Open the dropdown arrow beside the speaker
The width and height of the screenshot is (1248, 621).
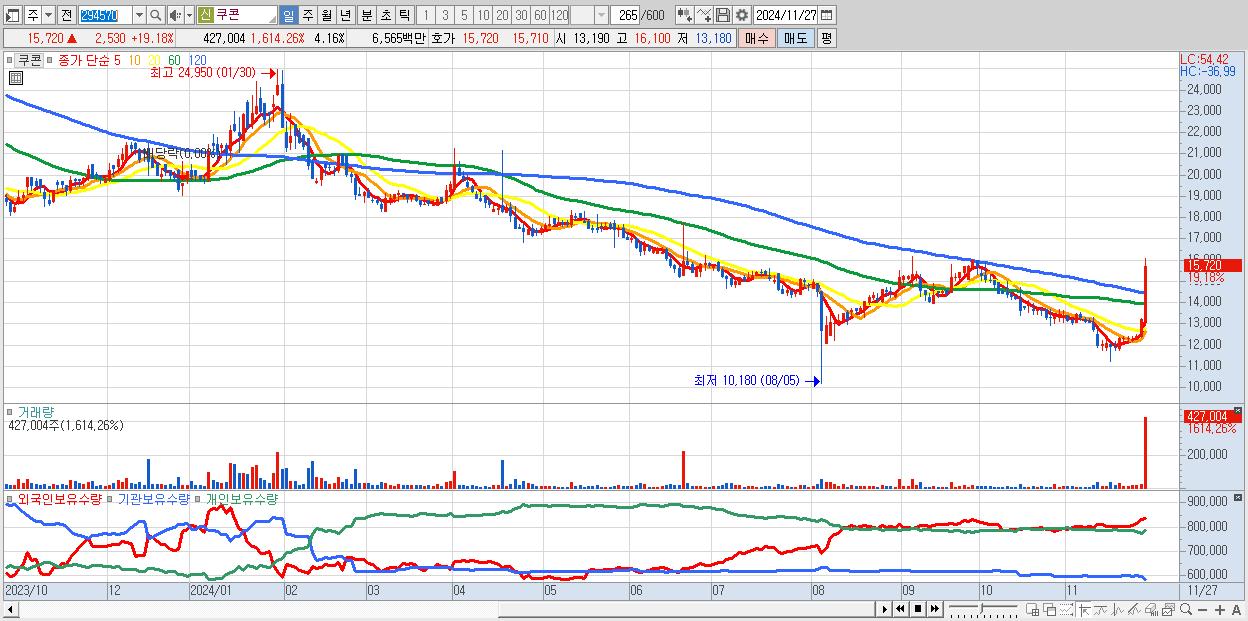189,15
